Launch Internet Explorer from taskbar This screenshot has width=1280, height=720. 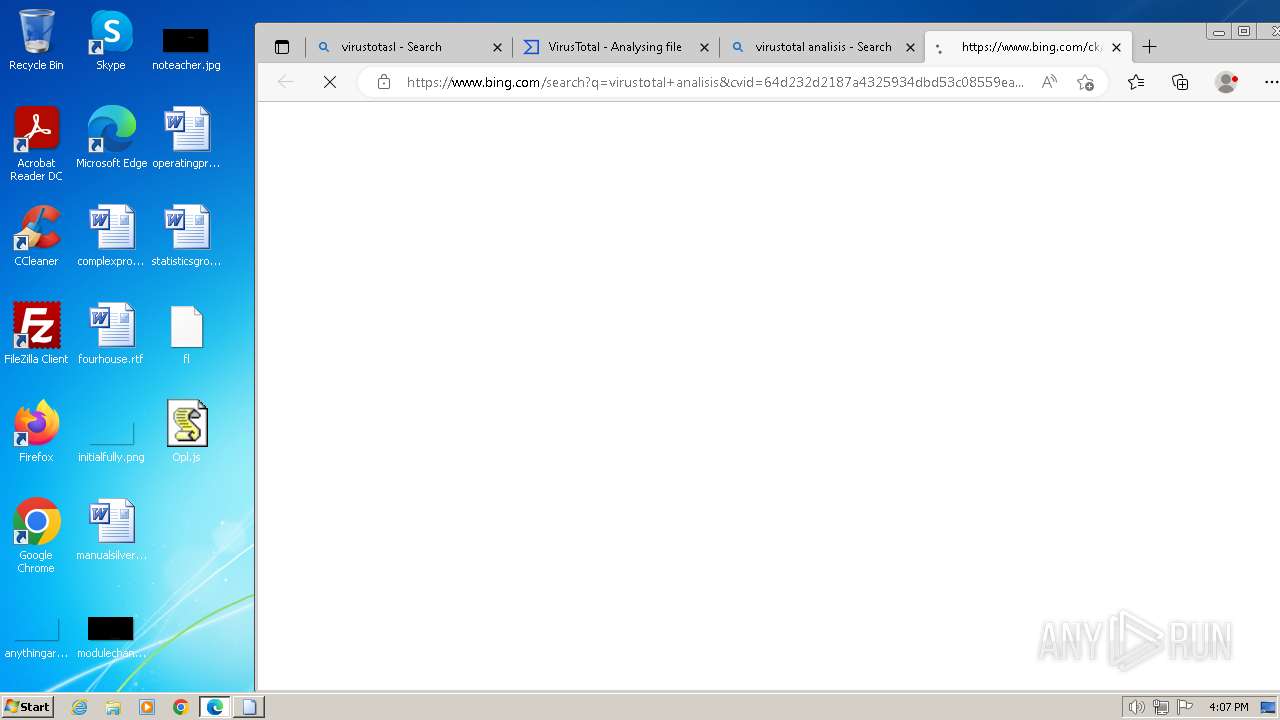pyautogui.click(x=80, y=707)
